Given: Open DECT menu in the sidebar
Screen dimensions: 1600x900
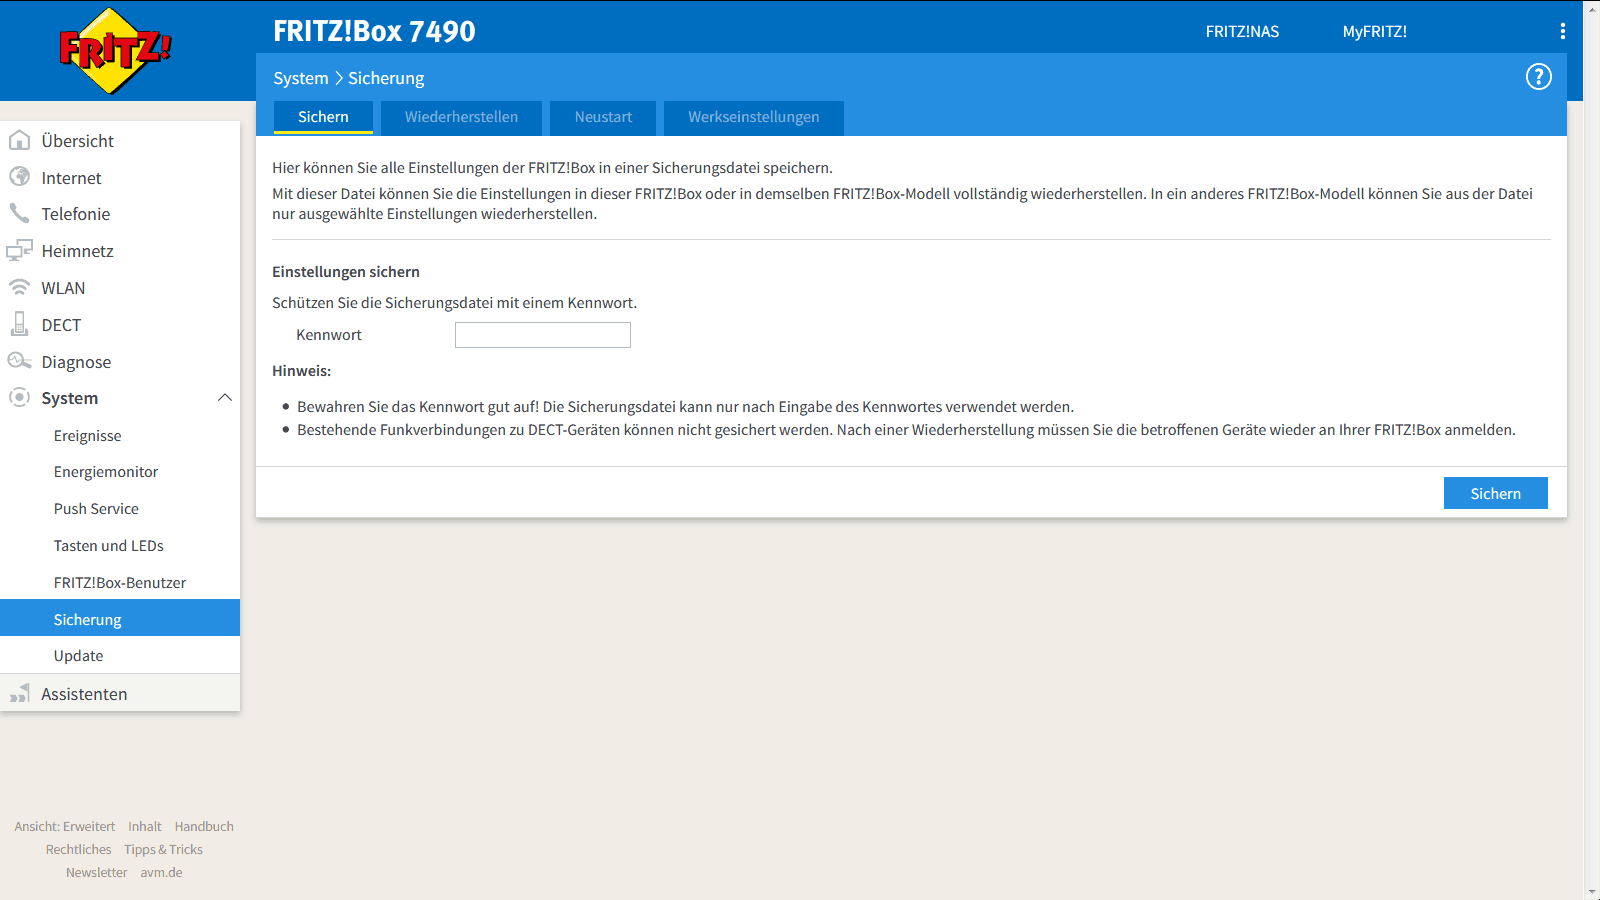Looking at the screenshot, I should click(x=120, y=325).
